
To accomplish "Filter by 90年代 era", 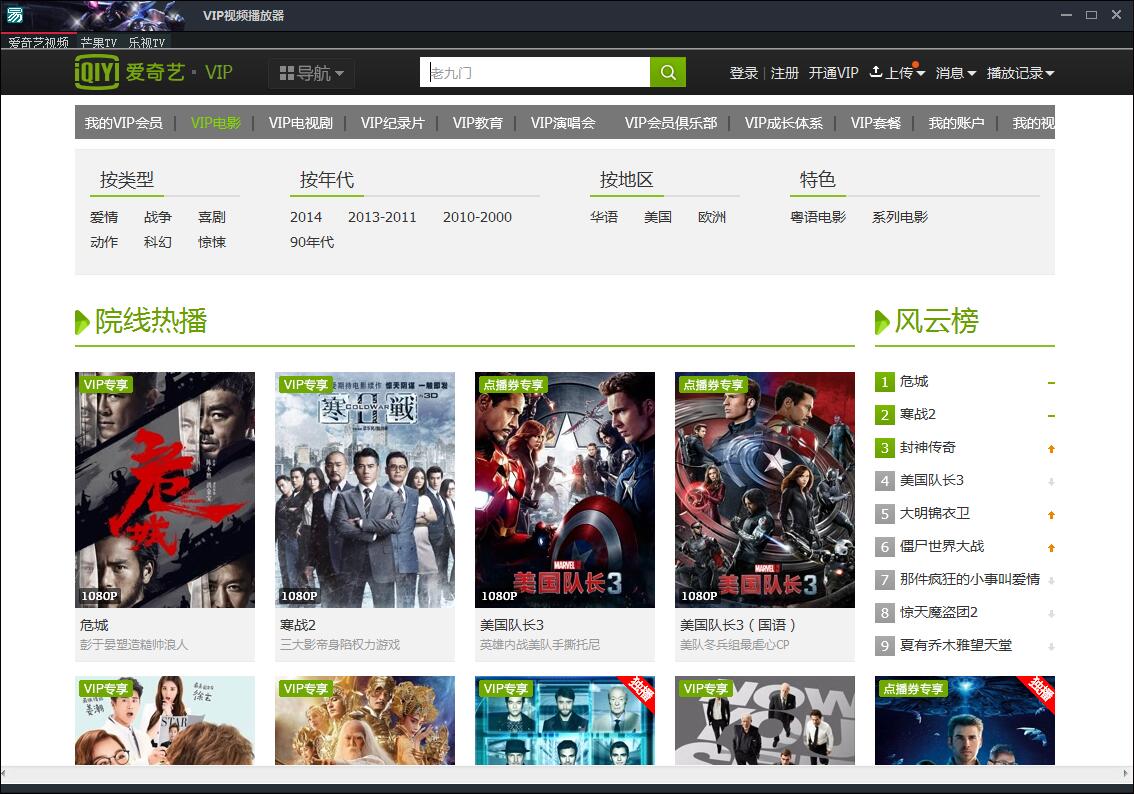I will click(x=312, y=242).
